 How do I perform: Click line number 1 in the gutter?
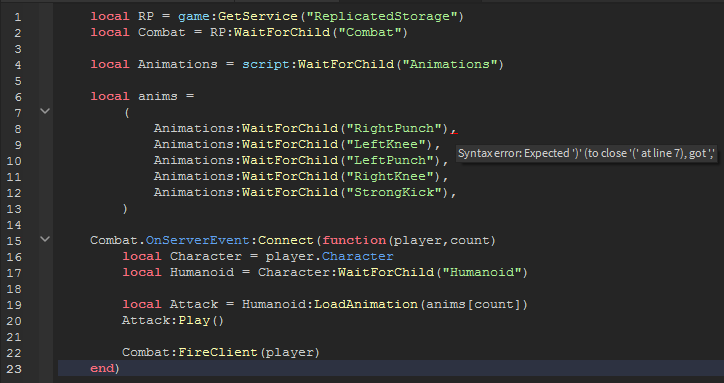[x=17, y=18]
